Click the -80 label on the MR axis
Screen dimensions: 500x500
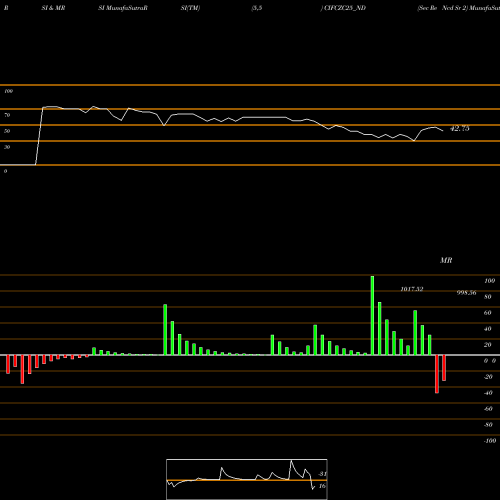tap(488, 425)
